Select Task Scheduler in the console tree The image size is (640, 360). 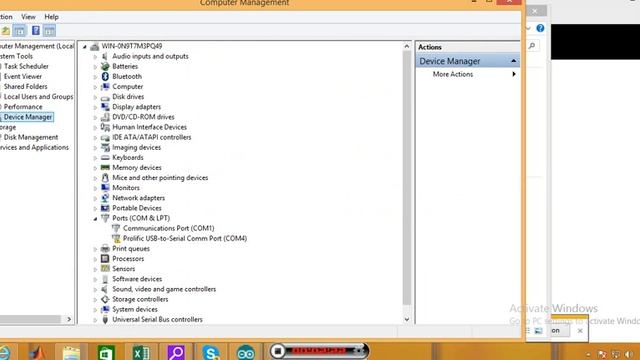point(26,66)
